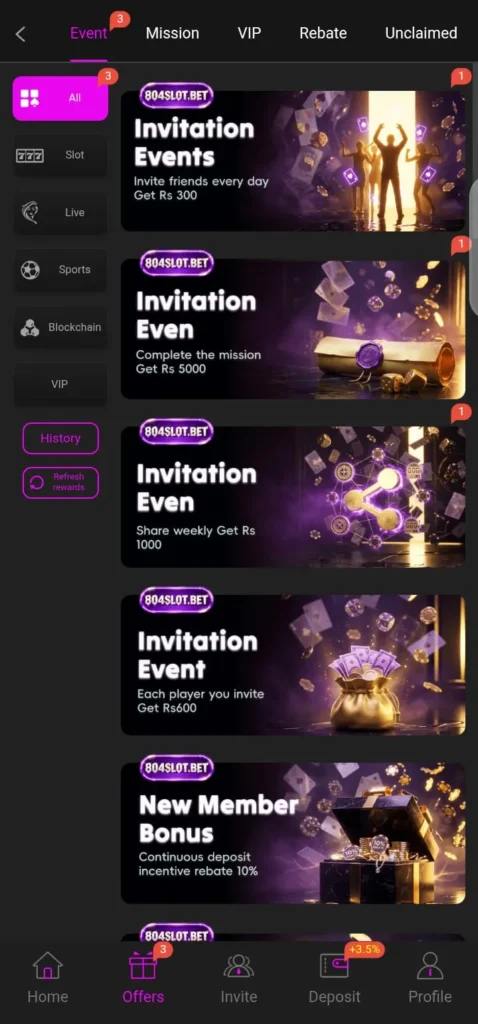This screenshot has height=1024, width=478.
Task: Select the Slot 777 category
Action: coord(60,155)
